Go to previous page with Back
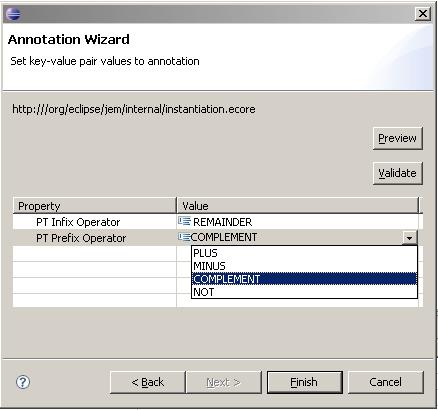Screen dimensions: 438x410 [147, 382]
